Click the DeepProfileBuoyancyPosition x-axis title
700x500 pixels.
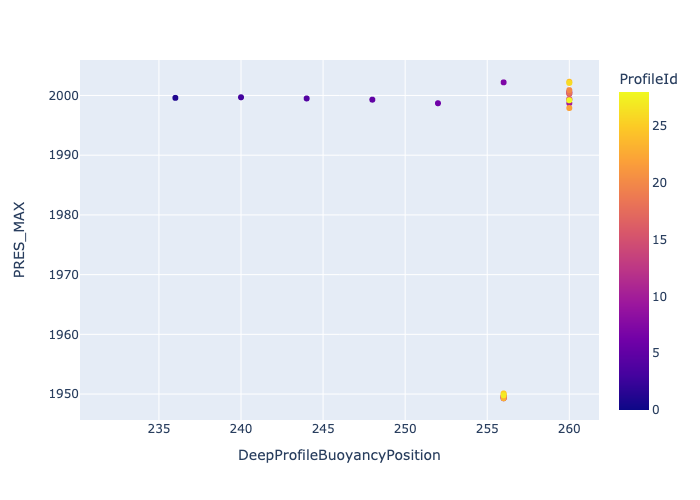(x=339, y=455)
